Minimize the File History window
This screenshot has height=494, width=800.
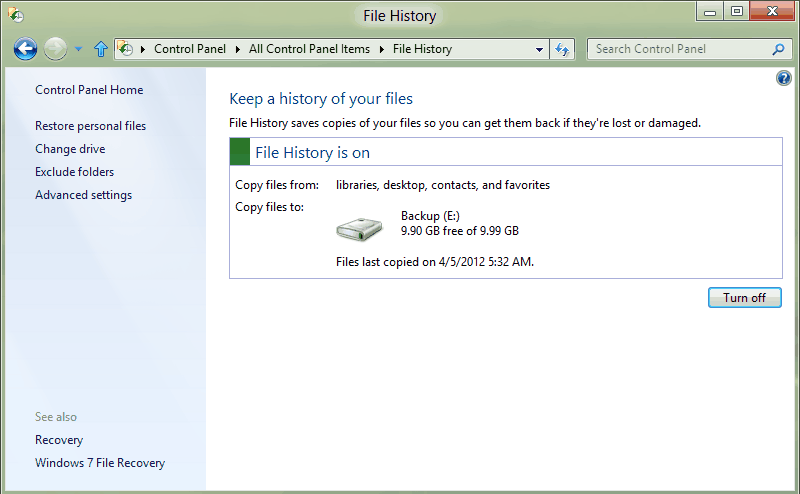click(x=710, y=12)
